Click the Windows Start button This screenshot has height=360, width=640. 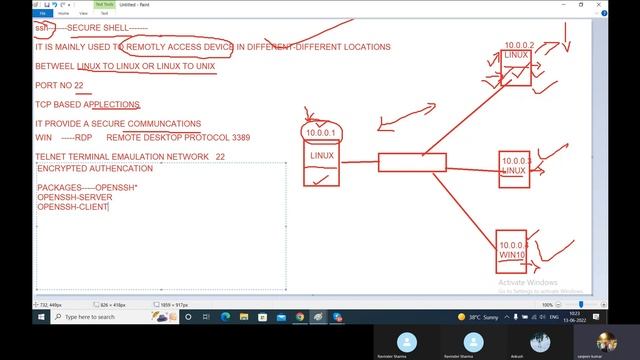pyautogui.click(x=41, y=317)
